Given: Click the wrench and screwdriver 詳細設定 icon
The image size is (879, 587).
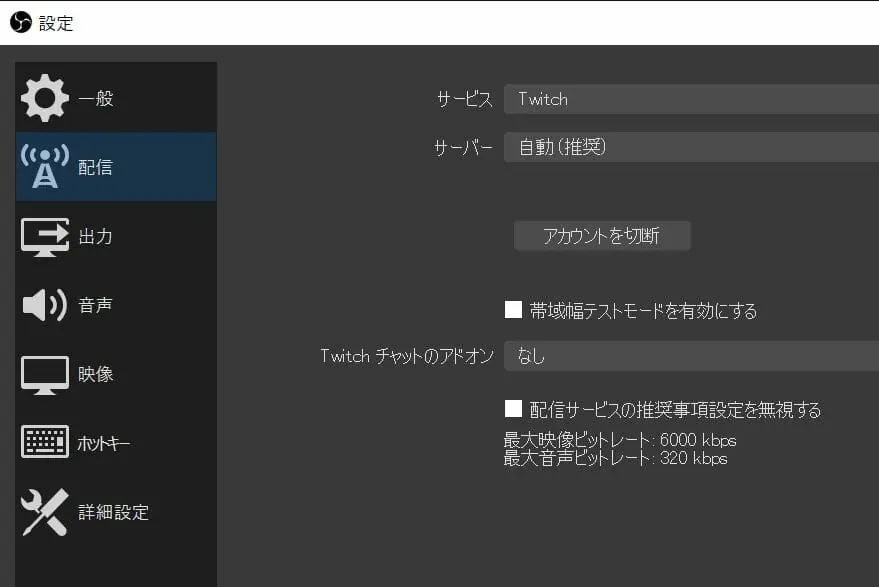Looking at the screenshot, I should click(45, 512).
